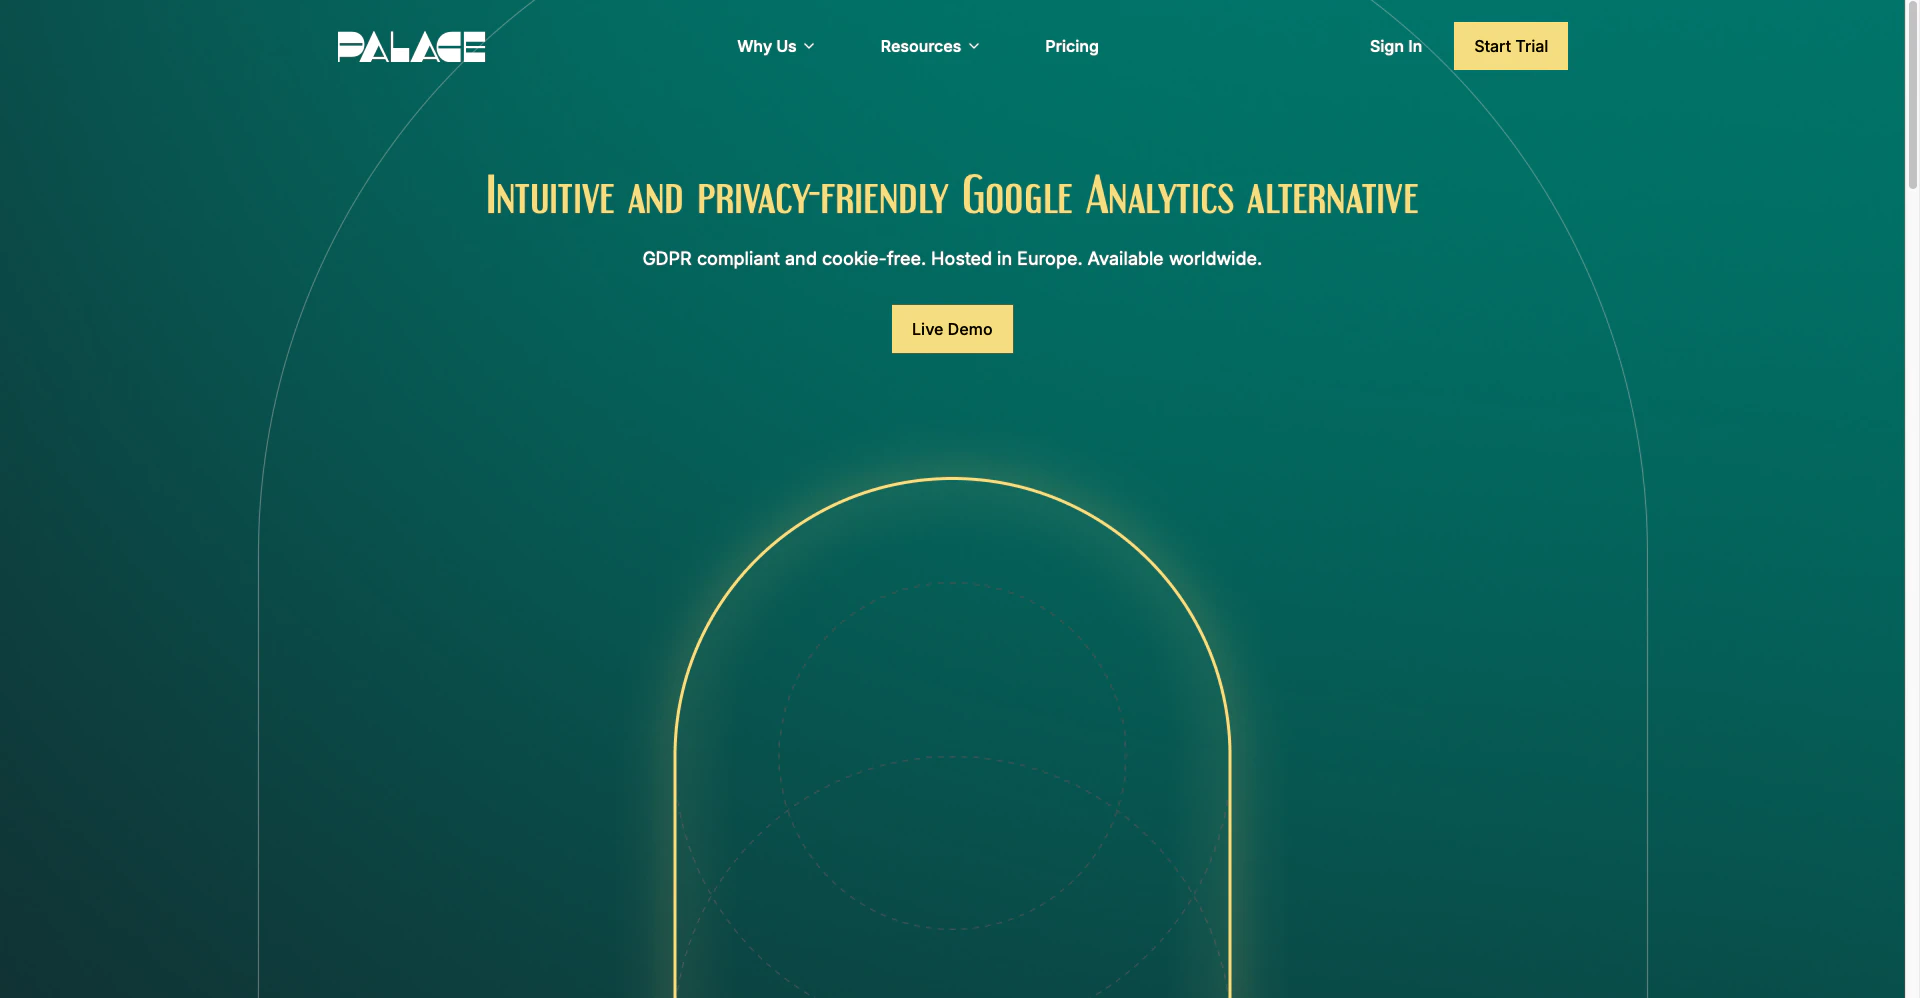Image resolution: width=1920 pixels, height=998 pixels.
Task: Go to the Pricing page
Action: tap(1072, 46)
